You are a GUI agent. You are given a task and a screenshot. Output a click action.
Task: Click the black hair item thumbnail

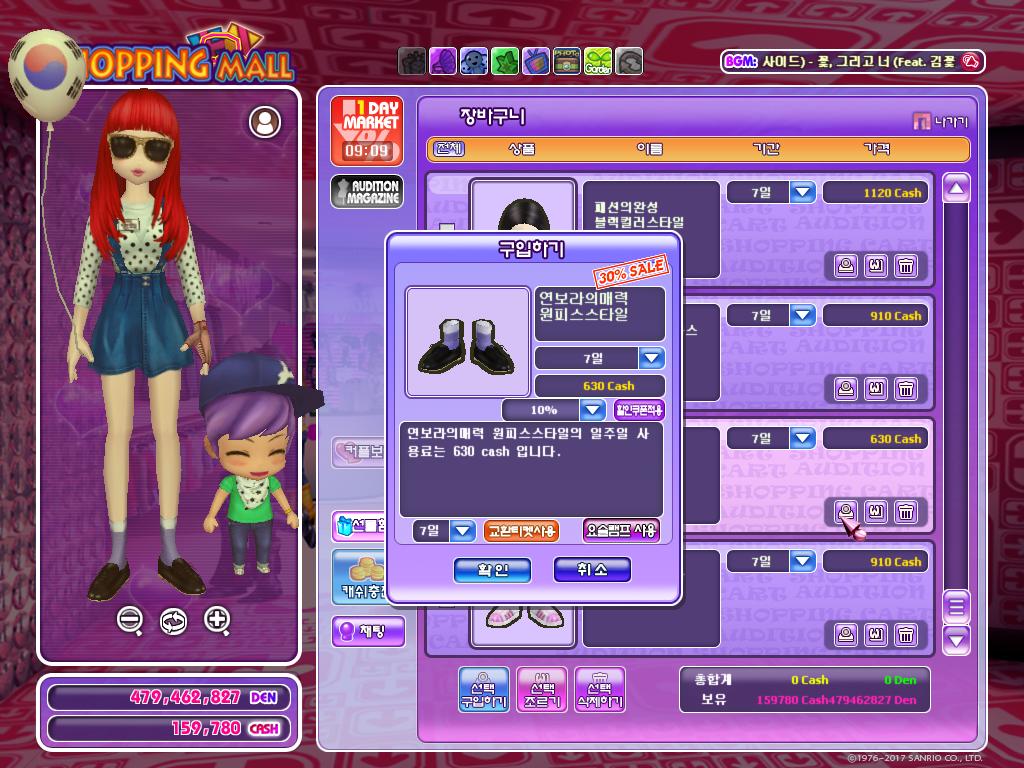[x=523, y=206]
